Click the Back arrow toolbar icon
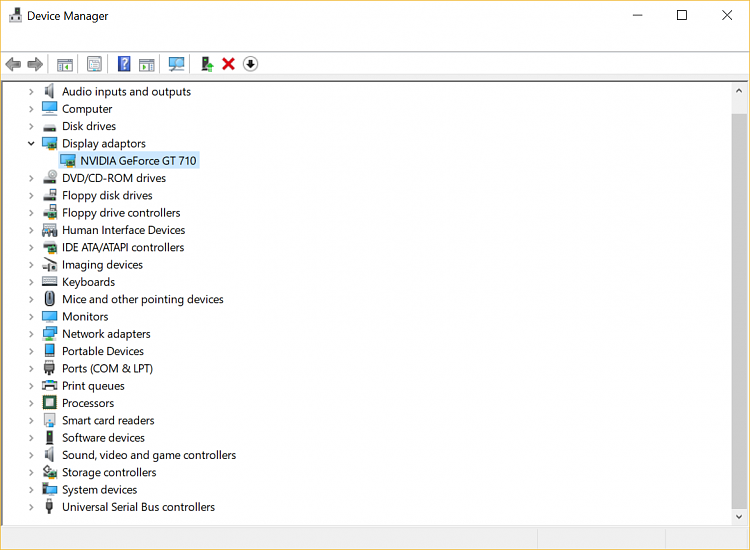The width and height of the screenshot is (750, 550). click(13, 64)
